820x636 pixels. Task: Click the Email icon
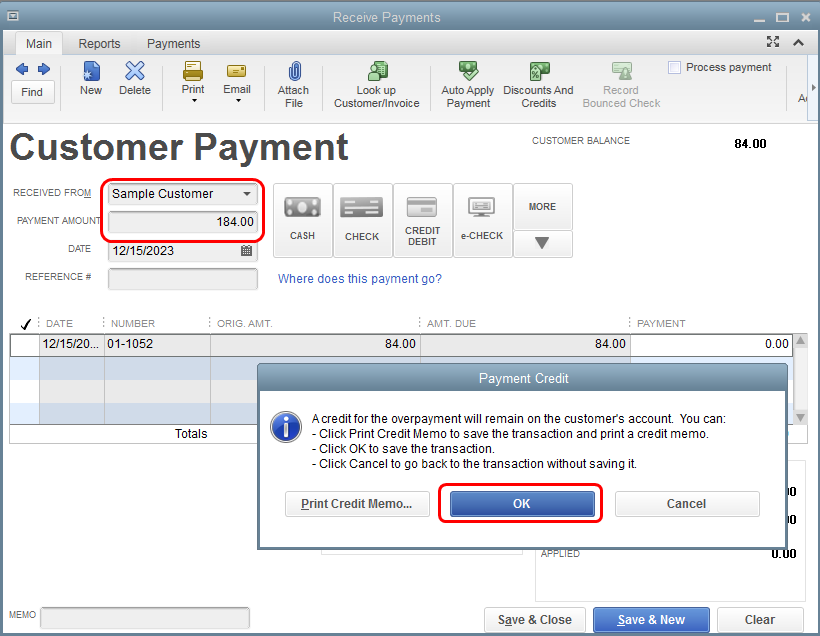[237, 71]
